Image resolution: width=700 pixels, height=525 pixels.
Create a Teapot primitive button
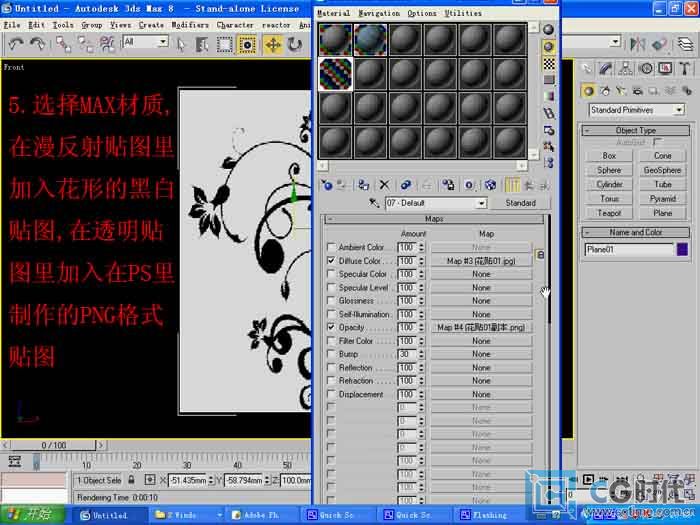pos(609,213)
